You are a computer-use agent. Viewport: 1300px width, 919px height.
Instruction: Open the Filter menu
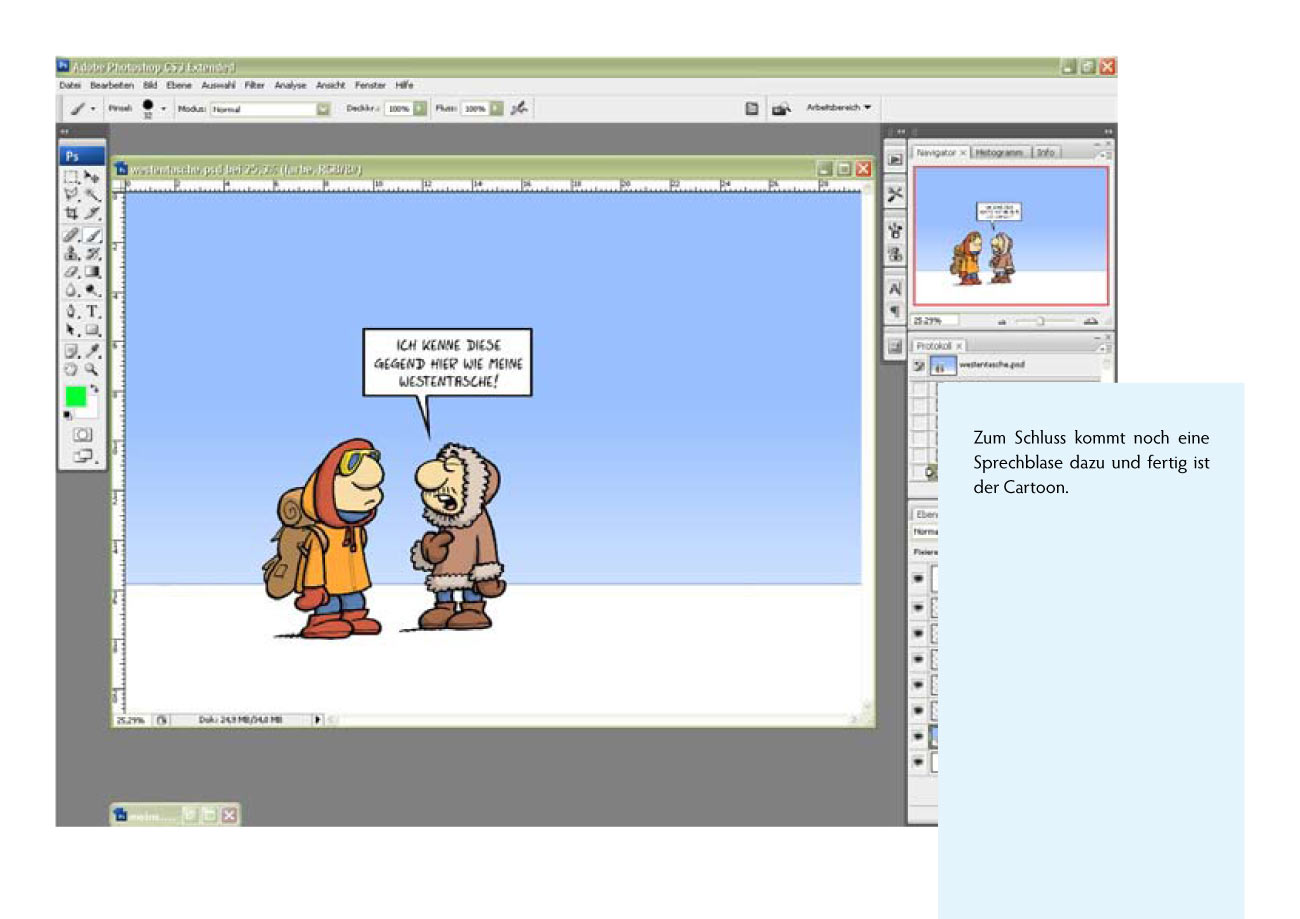click(x=254, y=86)
